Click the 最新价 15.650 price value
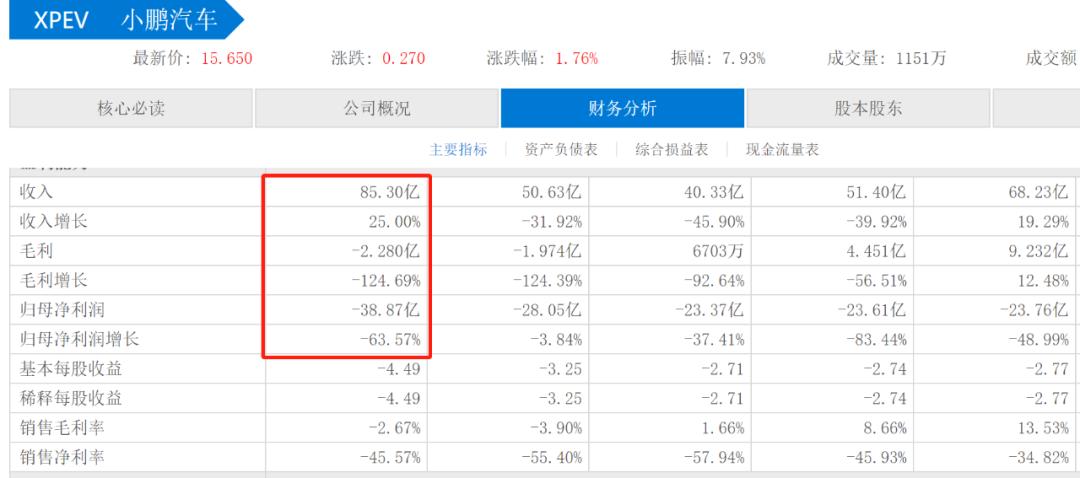Screen dimensions: 1080x478 [x=226, y=59]
